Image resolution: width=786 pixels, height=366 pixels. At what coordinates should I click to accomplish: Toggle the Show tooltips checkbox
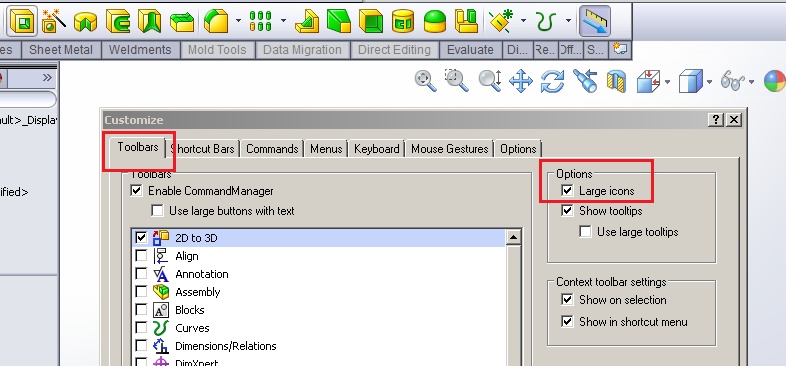click(x=567, y=211)
